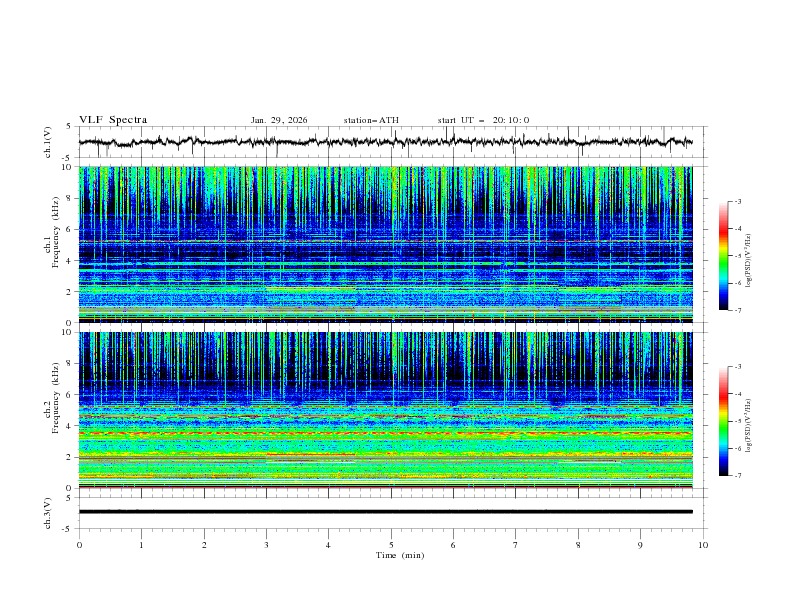Click the Time (min) axis label
792x612 pixels.
coord(400,554)
